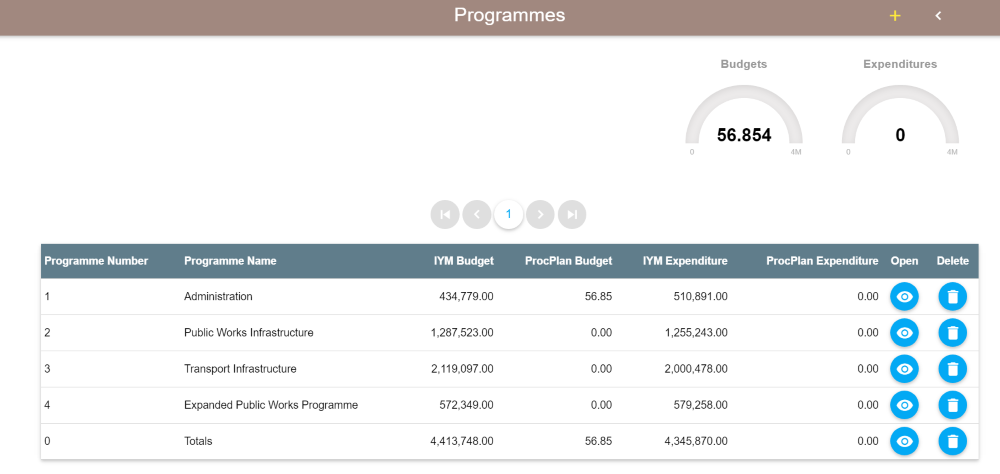Delete the Administration programme row
The width and height of the screenshot is (1000, 474).
(952, 297)
